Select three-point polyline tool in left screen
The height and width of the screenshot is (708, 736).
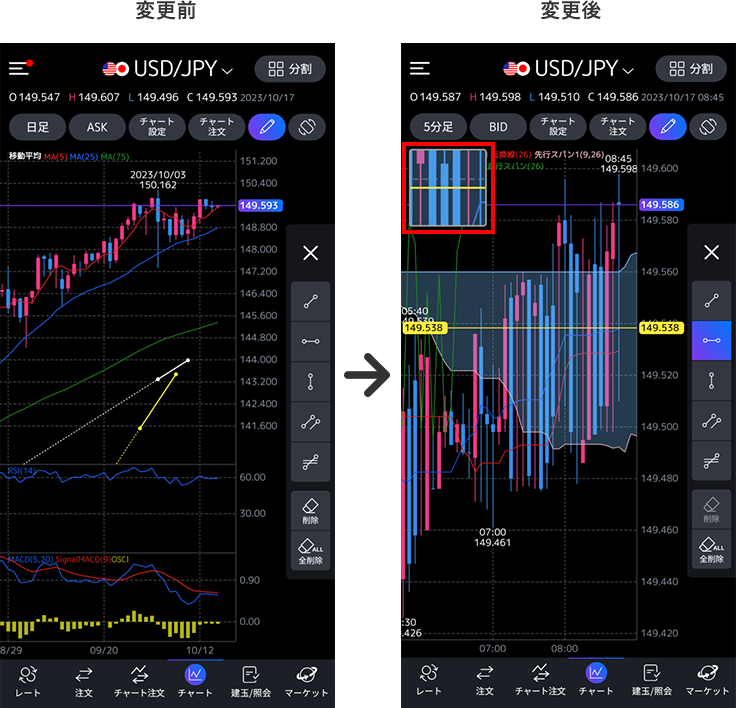point(310,422)
